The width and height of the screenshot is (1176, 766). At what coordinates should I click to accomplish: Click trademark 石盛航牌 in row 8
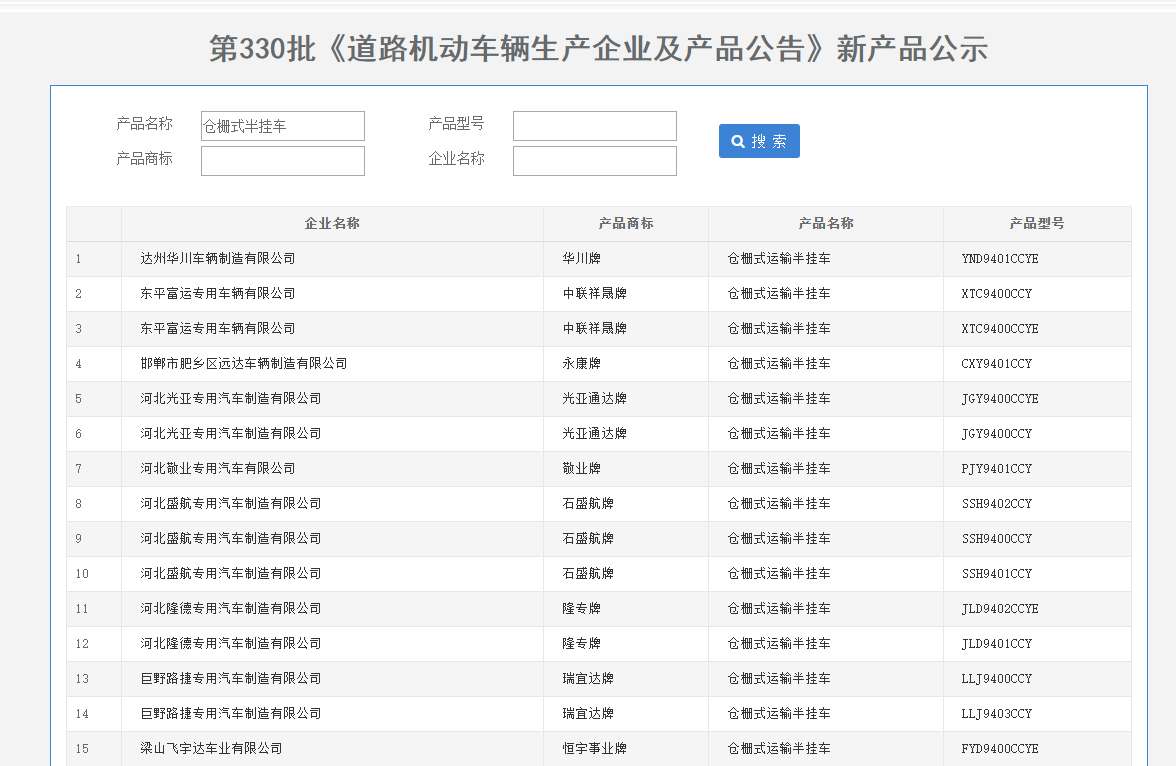588,504
